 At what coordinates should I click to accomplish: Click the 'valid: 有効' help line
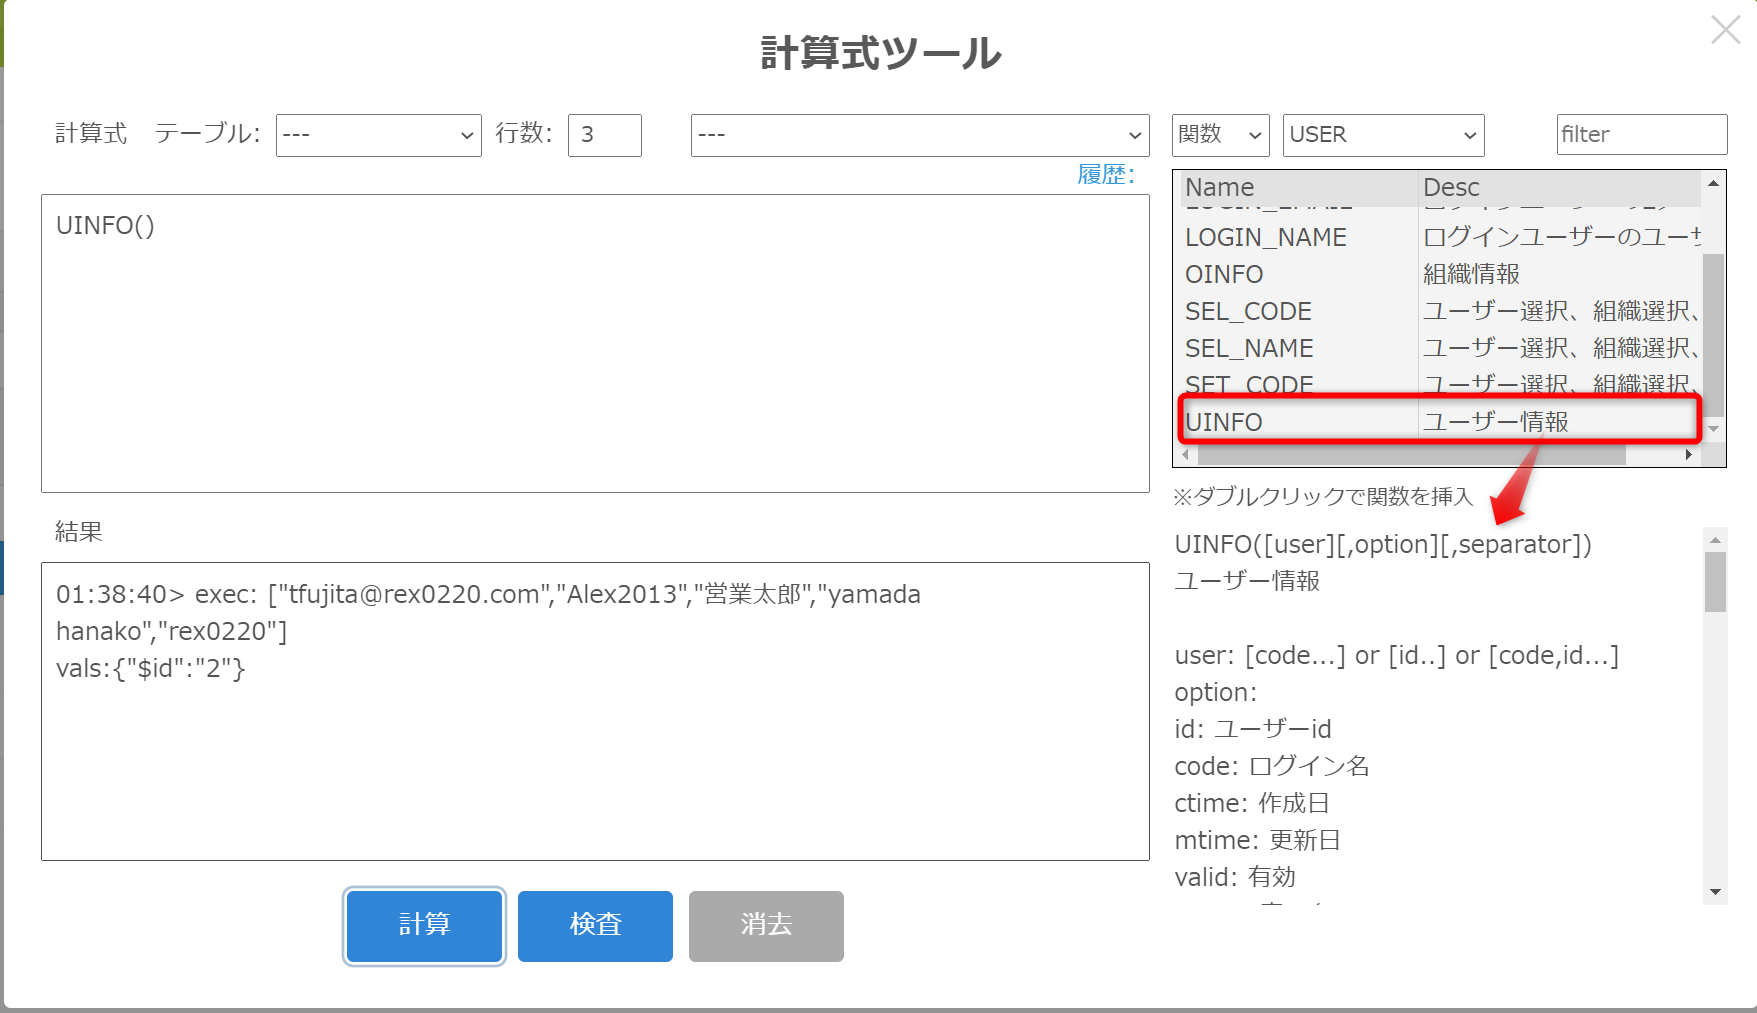(1235, 877)
